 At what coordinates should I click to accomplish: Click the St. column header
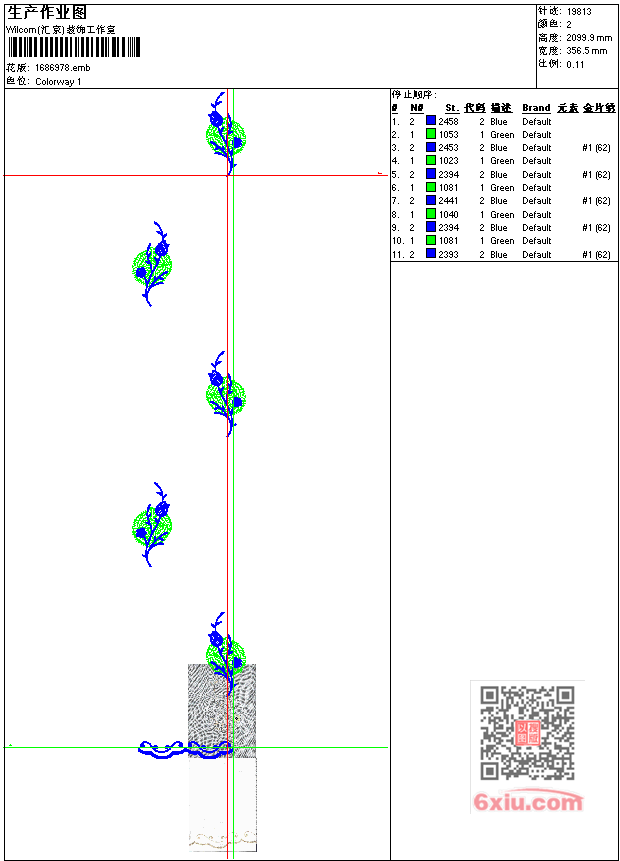(x=452, y=108)
